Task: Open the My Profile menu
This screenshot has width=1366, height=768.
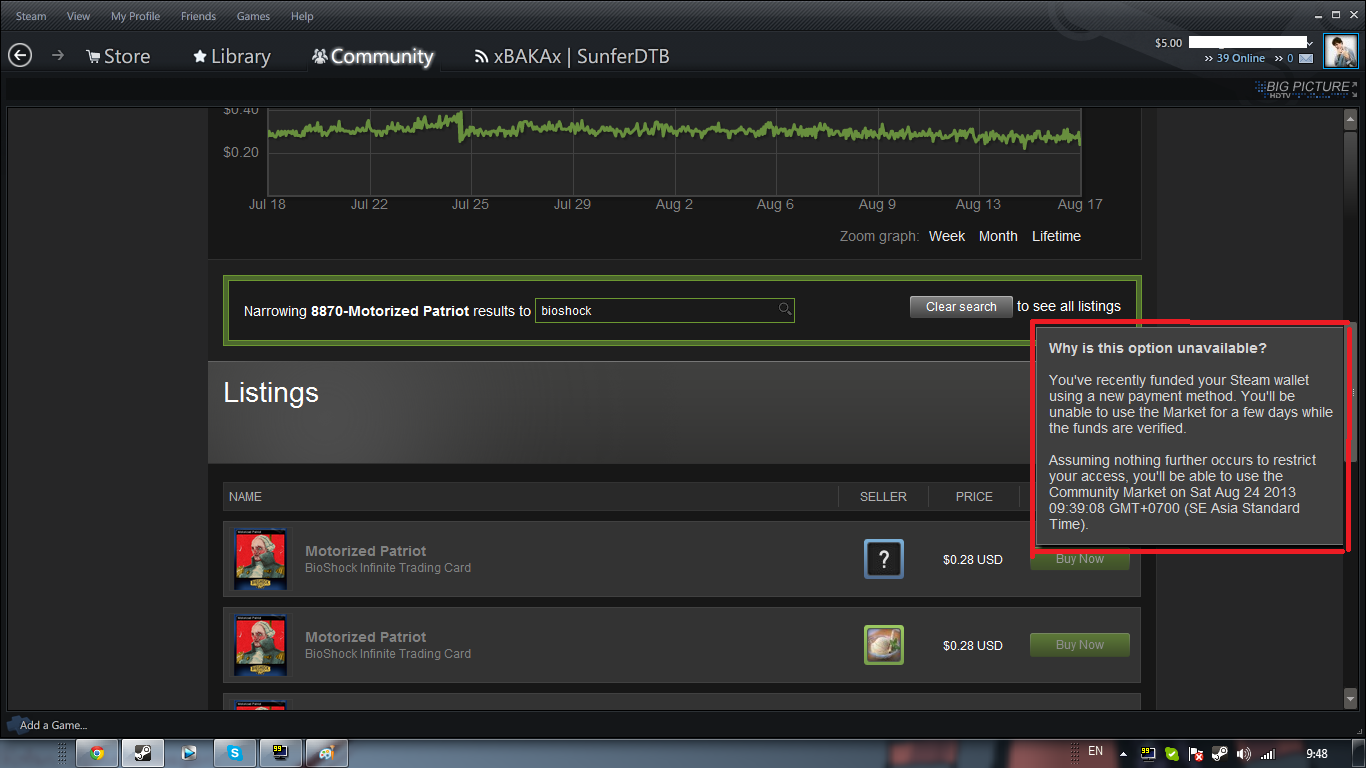Action: (135, 16)
